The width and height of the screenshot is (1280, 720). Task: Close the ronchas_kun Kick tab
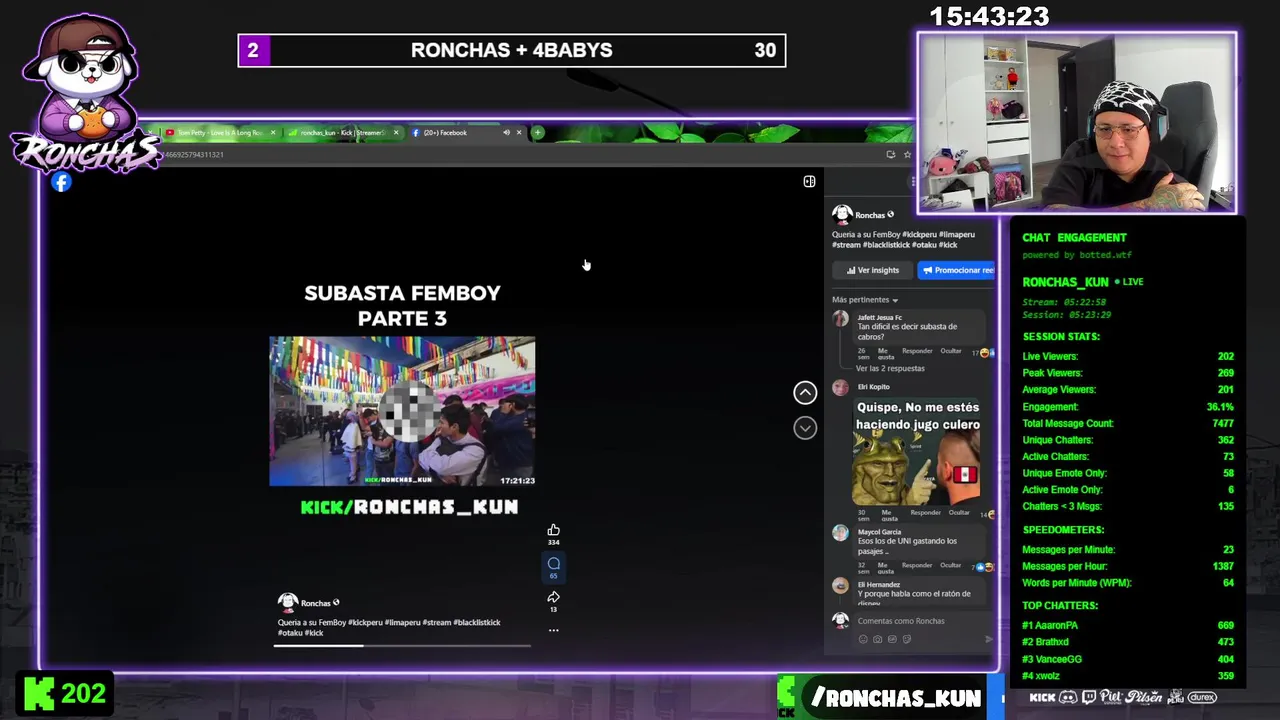coord(396,132)
